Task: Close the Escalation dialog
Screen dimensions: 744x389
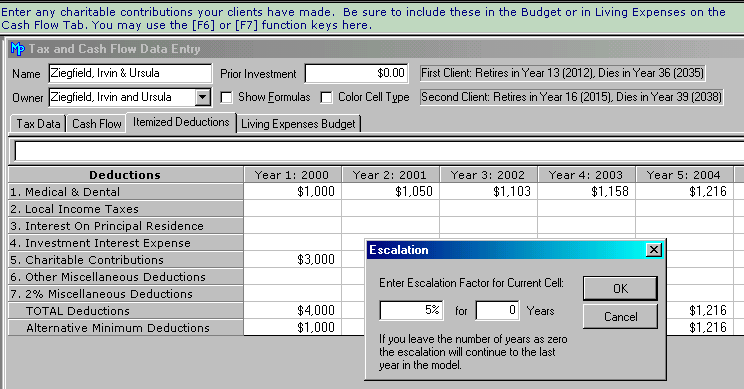Action: (x=653, y=250)
